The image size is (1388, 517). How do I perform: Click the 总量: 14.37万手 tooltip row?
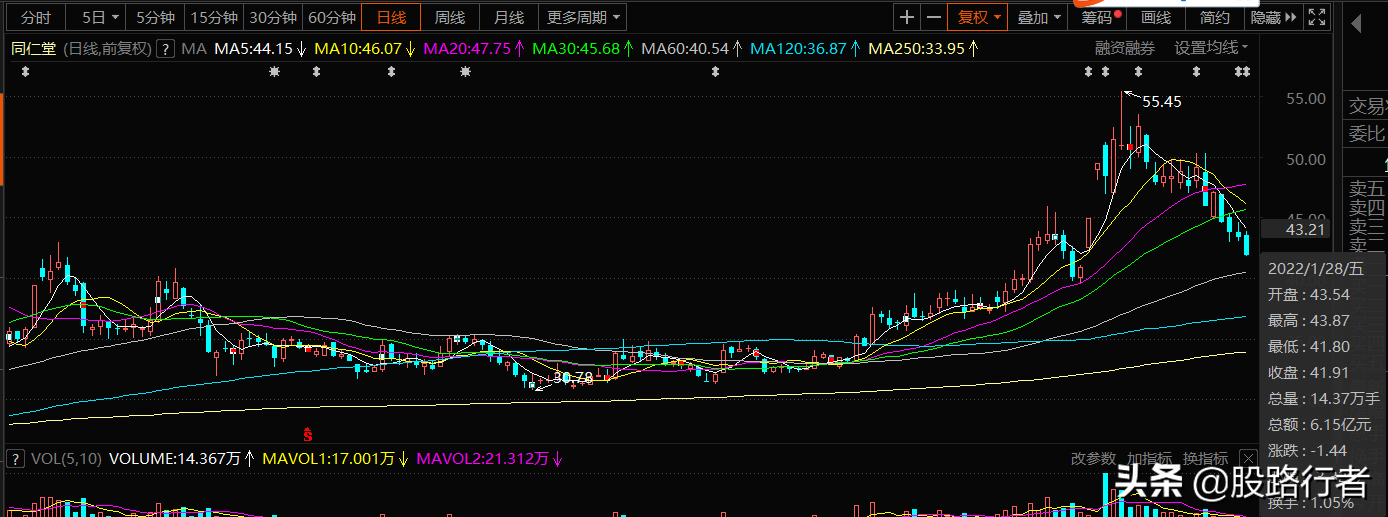point(1322,399)
